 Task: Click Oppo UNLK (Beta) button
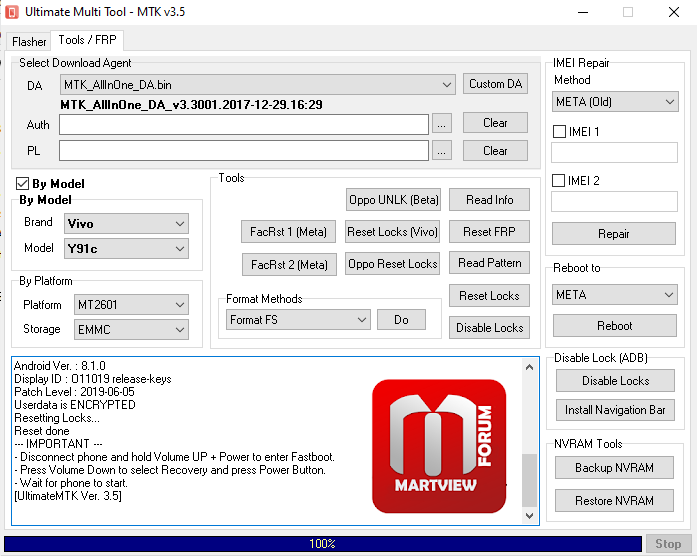(393, 200)
